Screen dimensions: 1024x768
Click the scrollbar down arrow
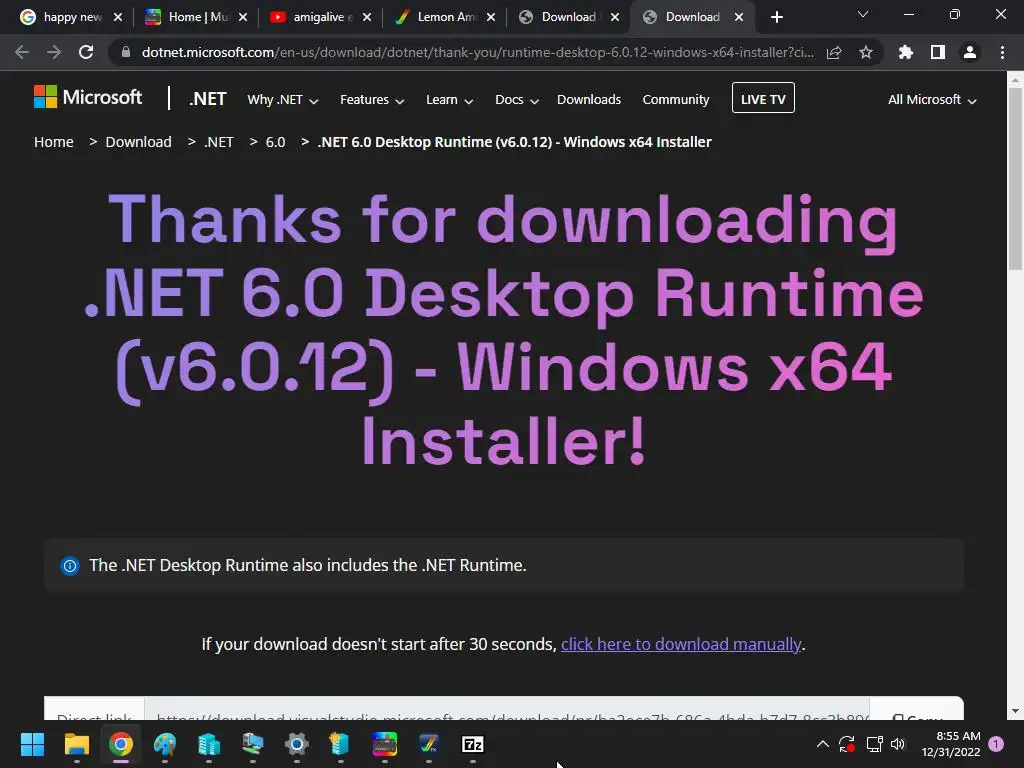(1015, 711)
